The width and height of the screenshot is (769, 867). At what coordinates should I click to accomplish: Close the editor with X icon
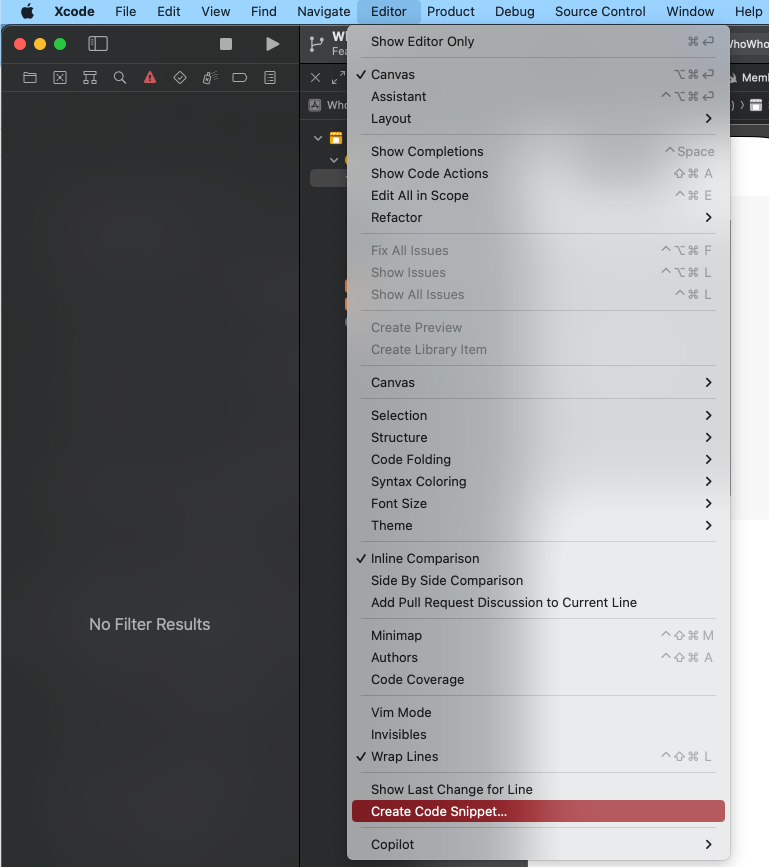[315, 78]
